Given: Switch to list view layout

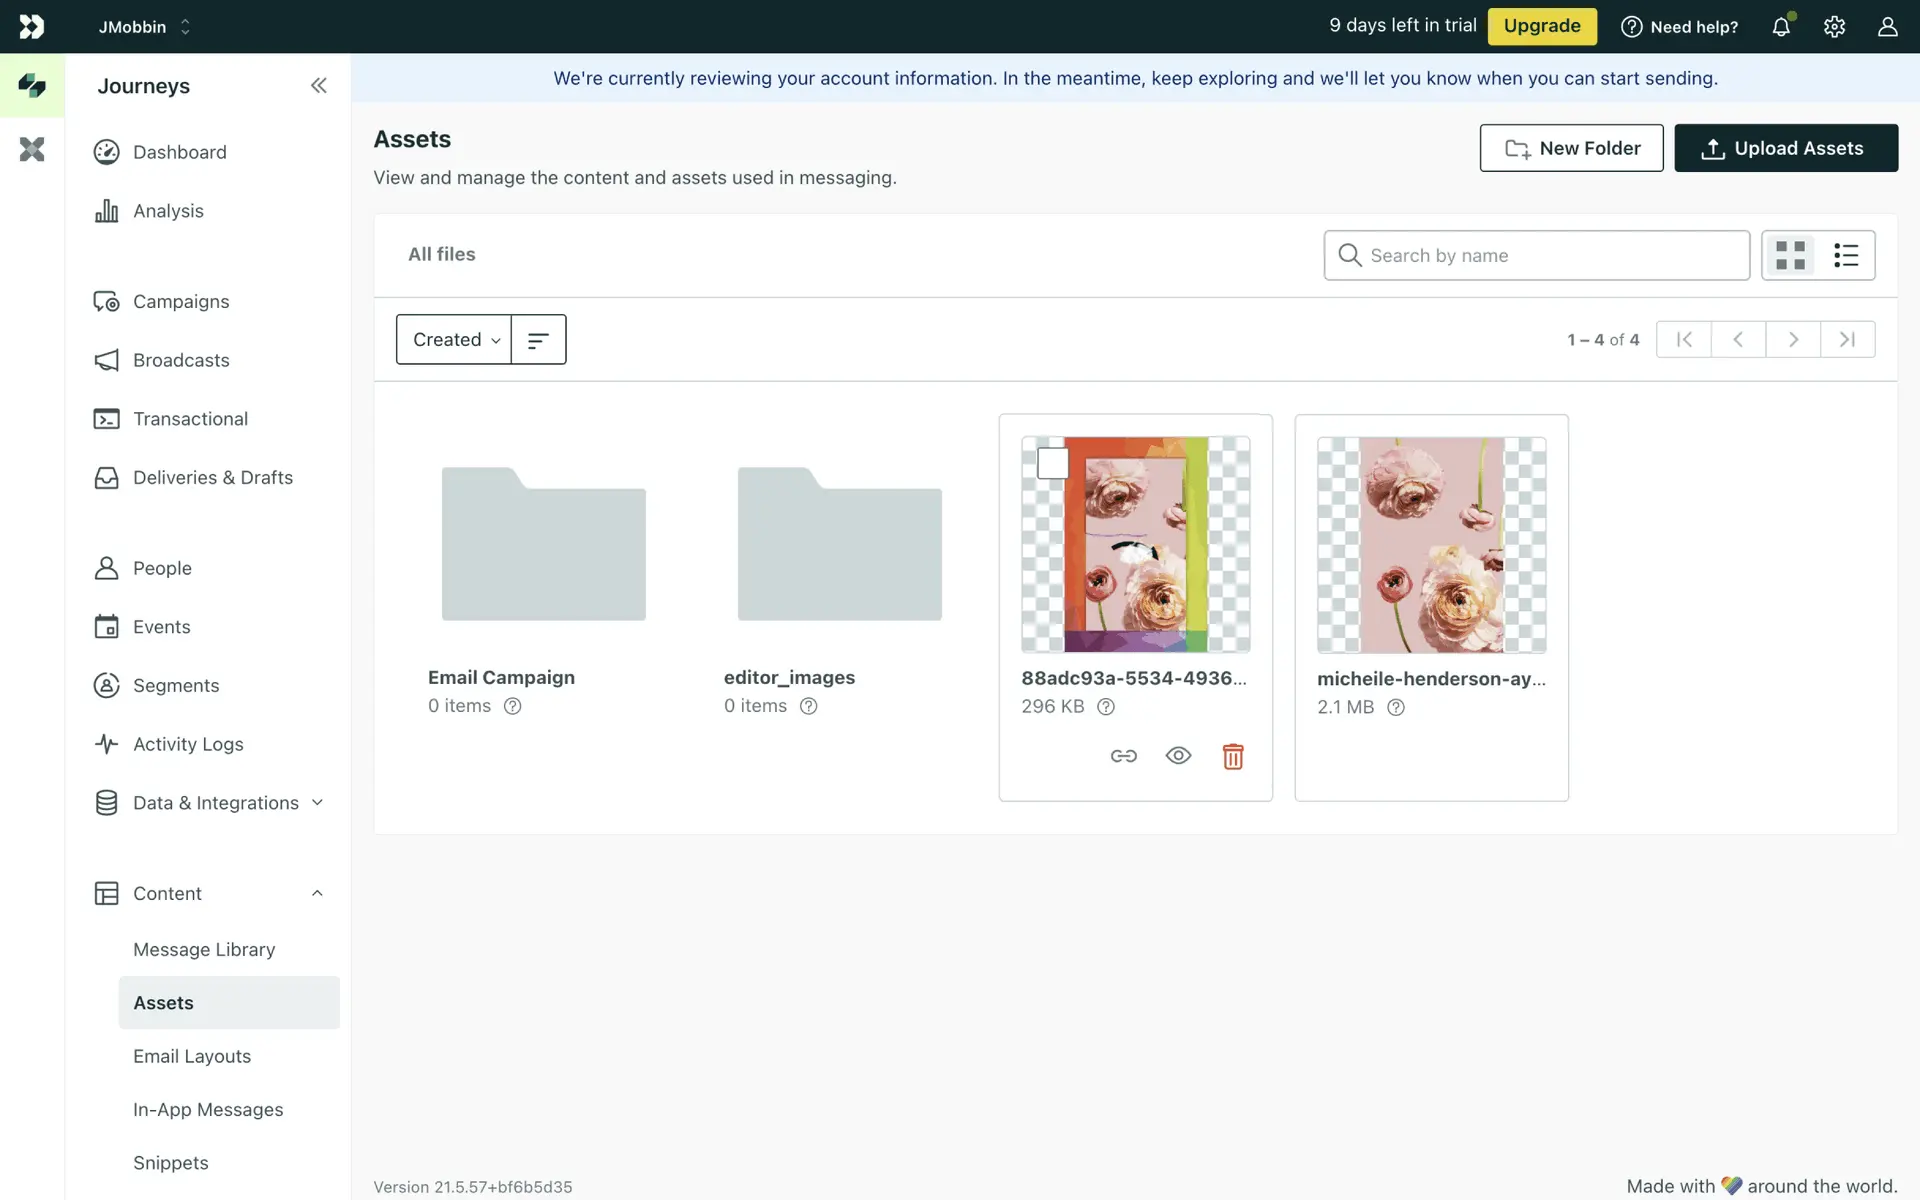Looking at the screenshot, I should tap(1846, 255).
